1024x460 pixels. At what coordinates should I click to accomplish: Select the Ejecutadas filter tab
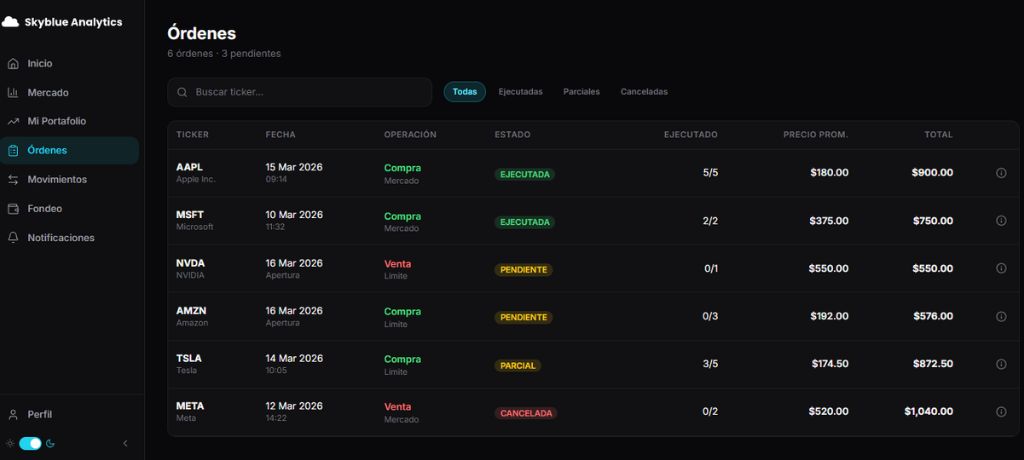tap(520, 92)
